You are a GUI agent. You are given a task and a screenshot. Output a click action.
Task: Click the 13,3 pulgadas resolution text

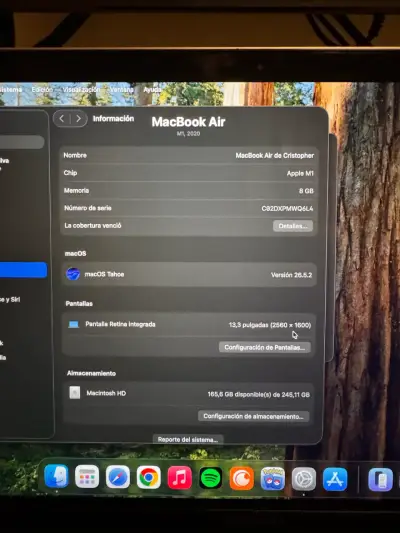(x=270, y=325)
